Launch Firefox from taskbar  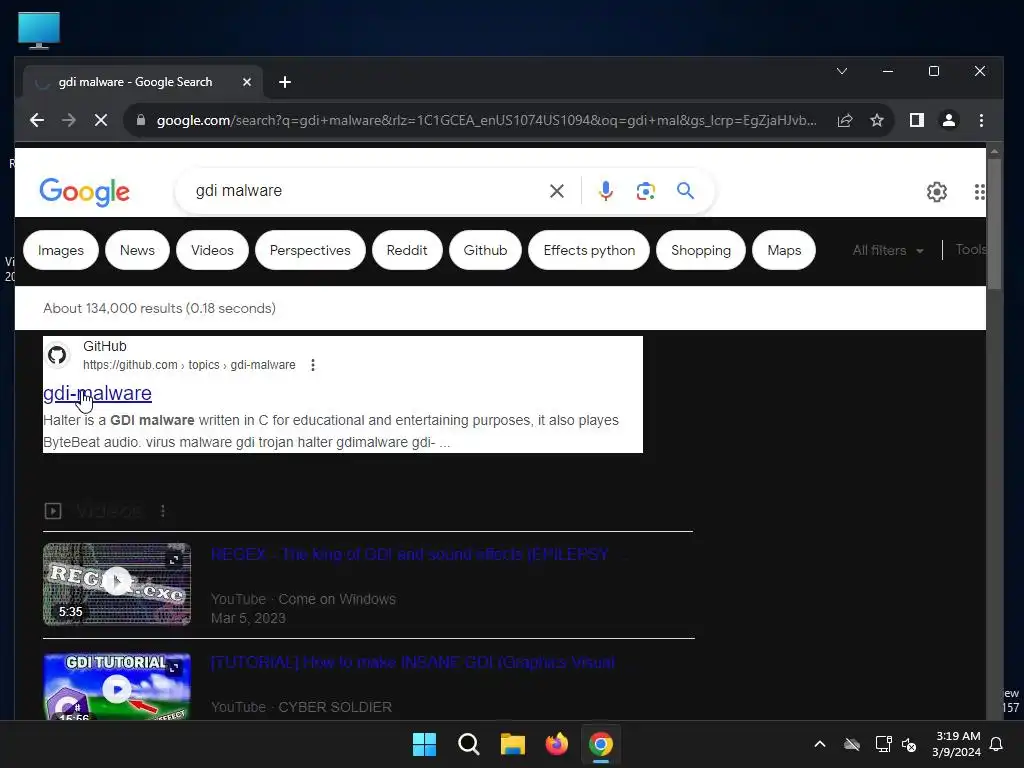coord(556,744)
